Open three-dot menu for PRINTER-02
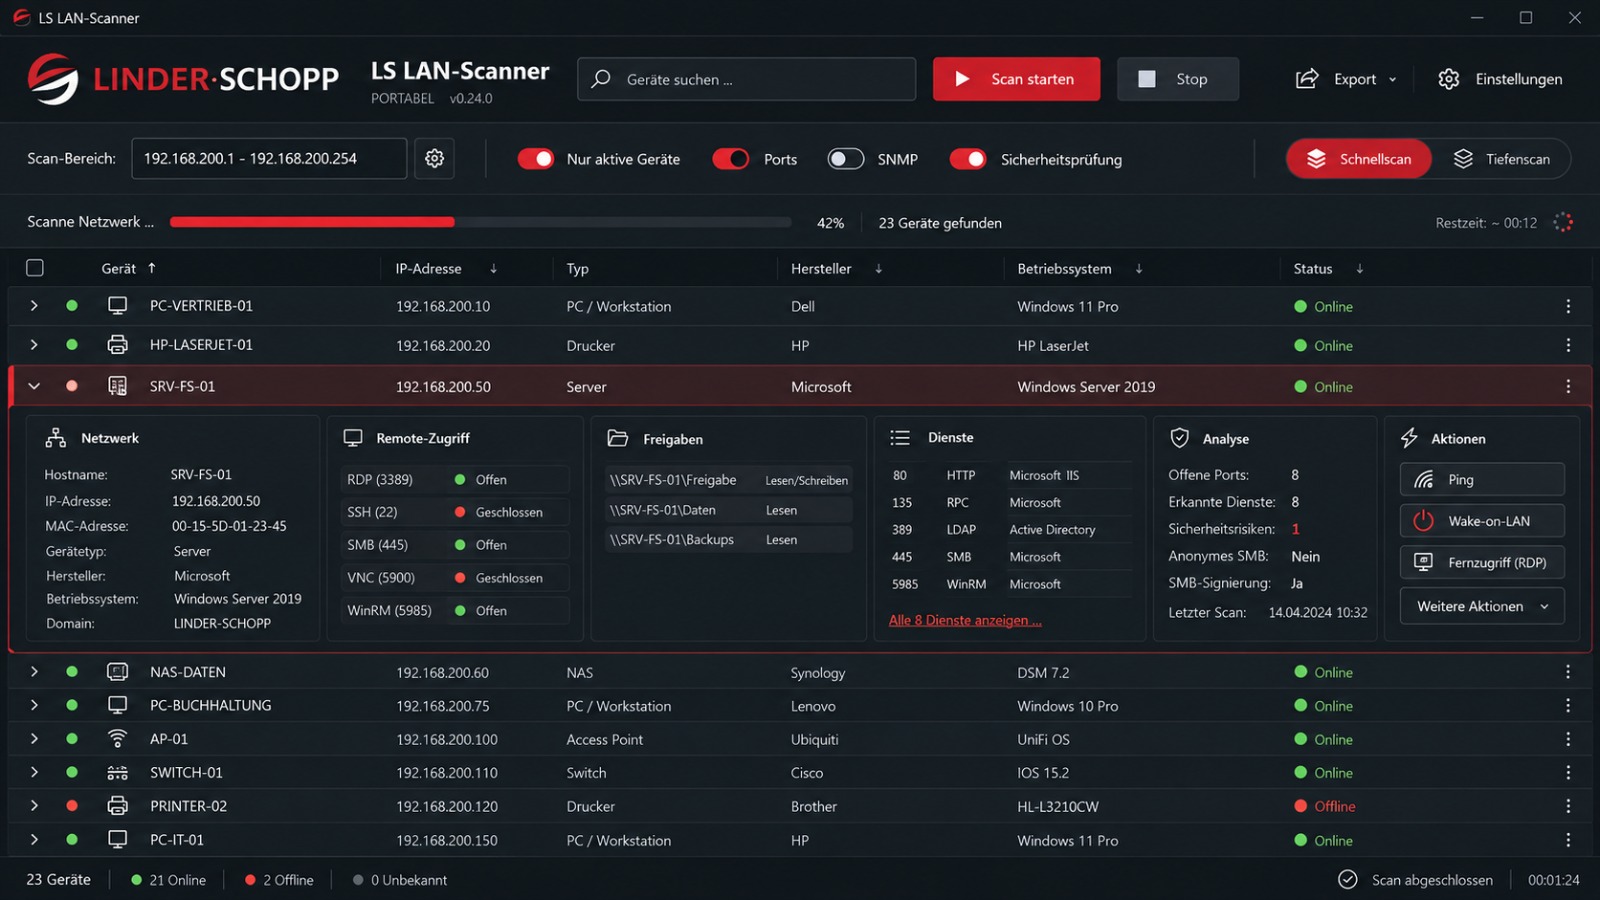1600x900 pixels. 1568,806
